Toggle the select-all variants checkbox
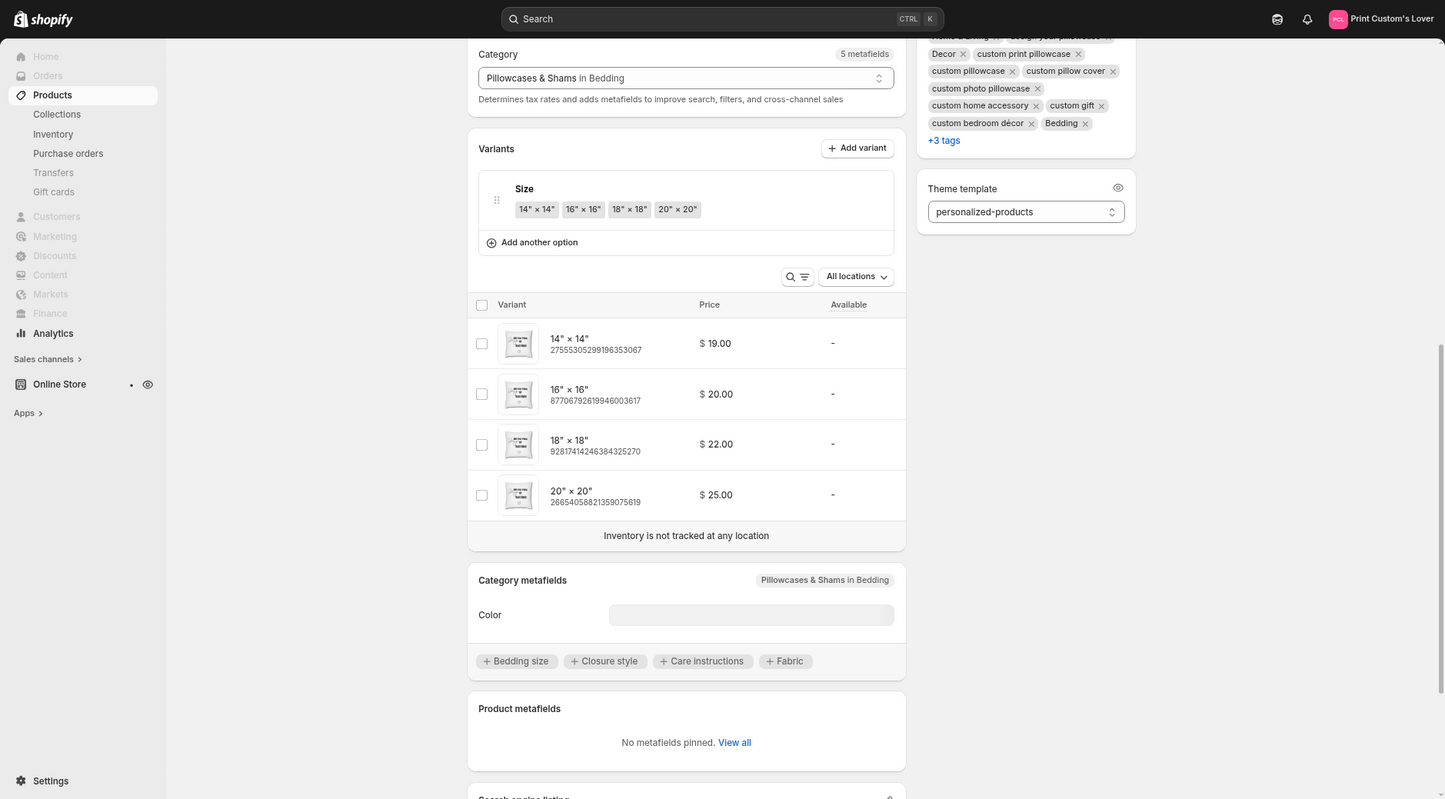The image size is (1445, 799). [482, 305]
